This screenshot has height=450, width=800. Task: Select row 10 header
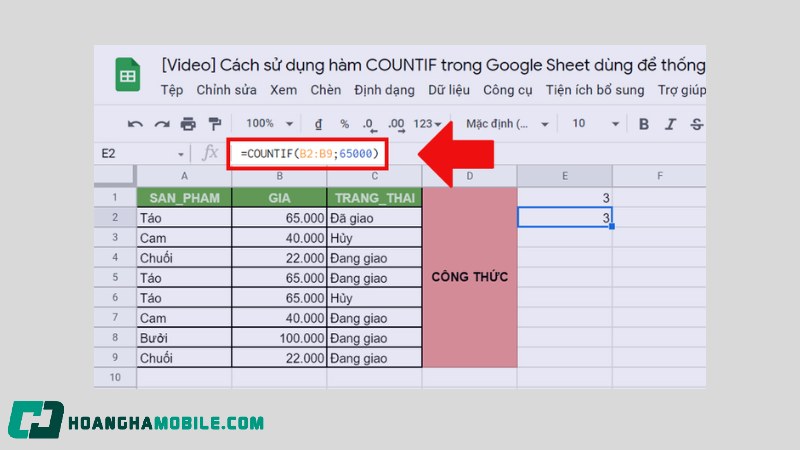tap(115, 378)
